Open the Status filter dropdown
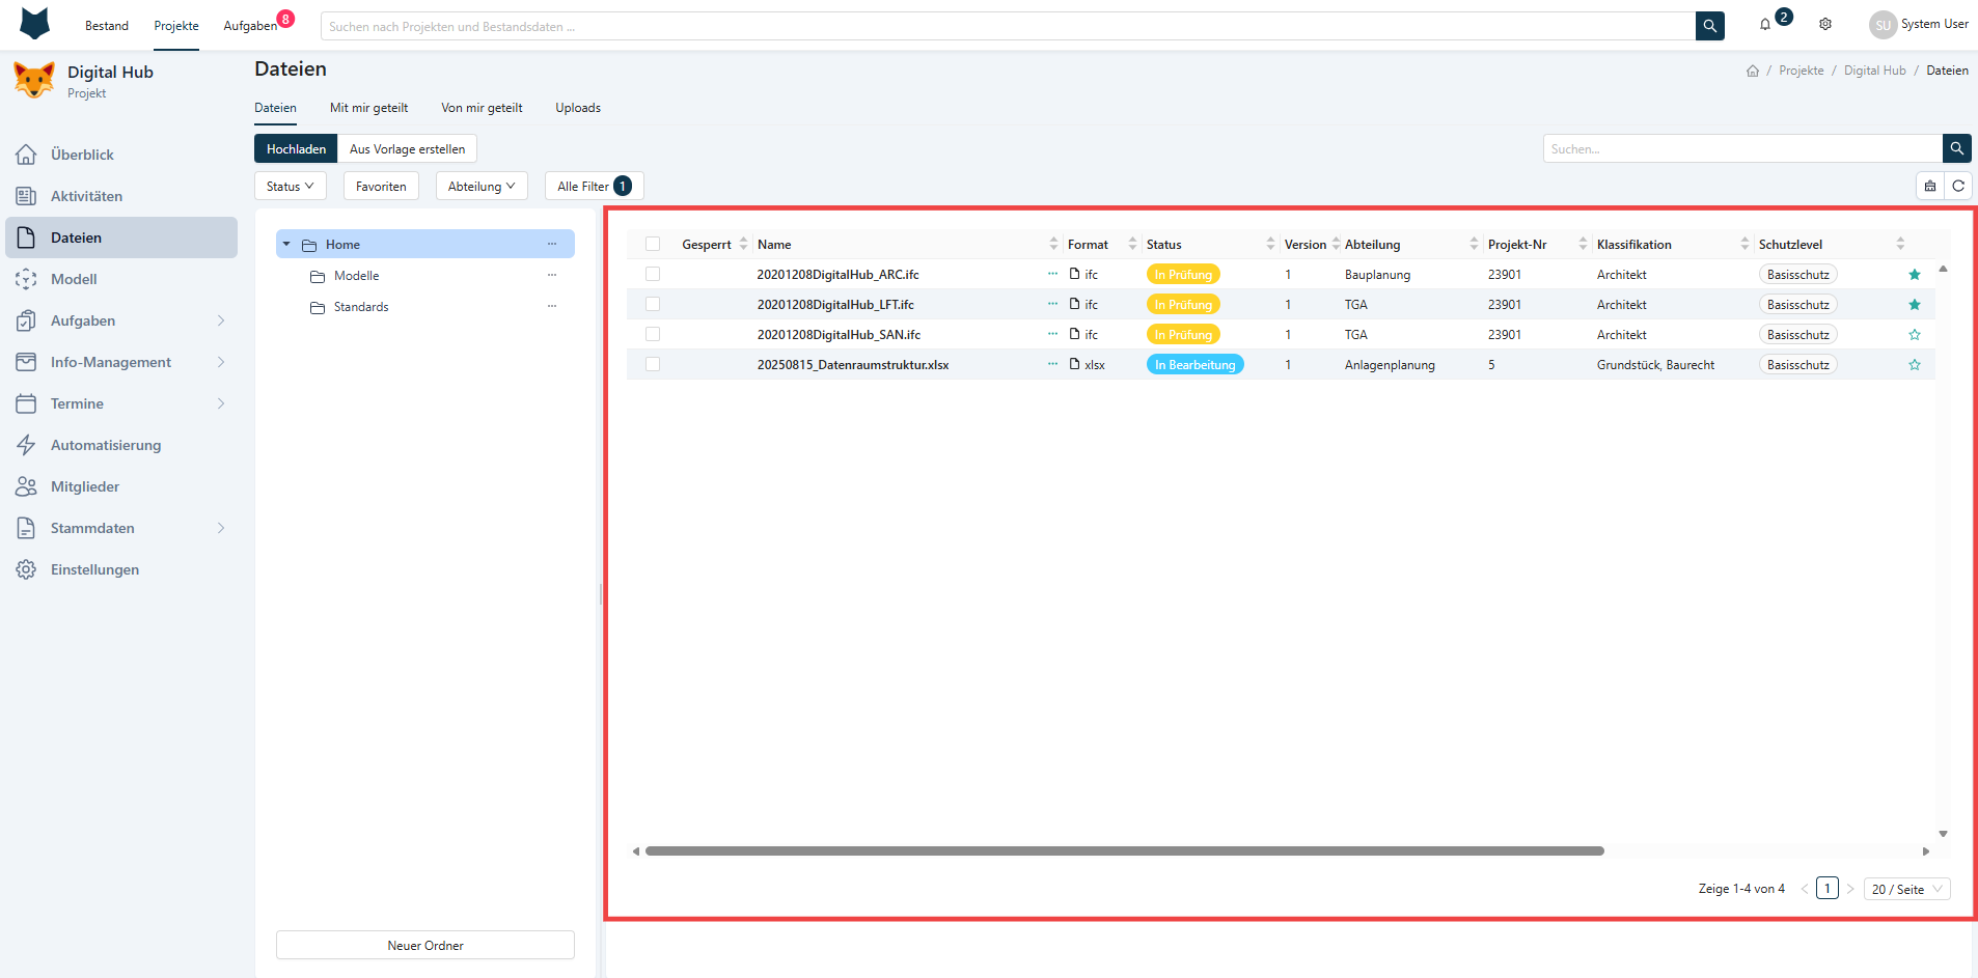 (x=290, y=186)
